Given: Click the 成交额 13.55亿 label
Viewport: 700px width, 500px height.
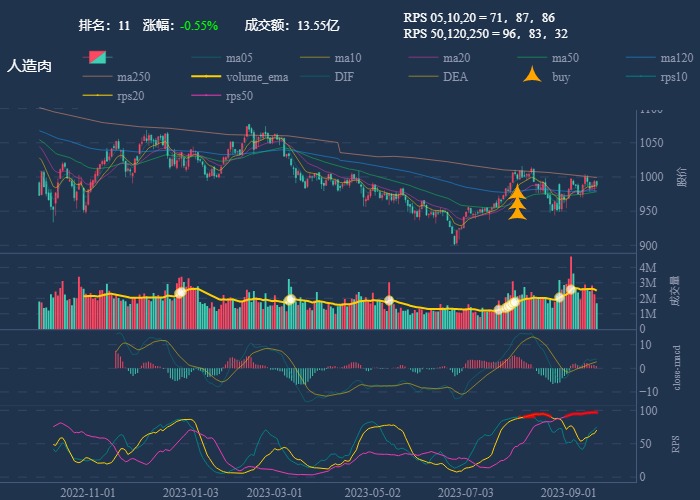Looking at the screenshot, I should tap(292, 25).
